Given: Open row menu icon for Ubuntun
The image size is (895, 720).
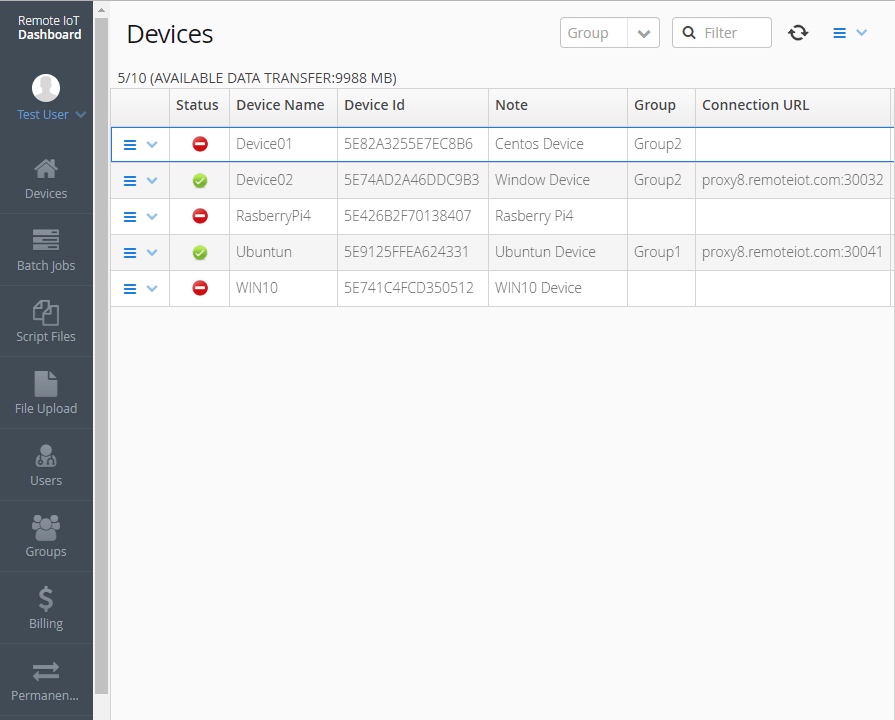Looking at the screenshot, I should click(130, 252).
